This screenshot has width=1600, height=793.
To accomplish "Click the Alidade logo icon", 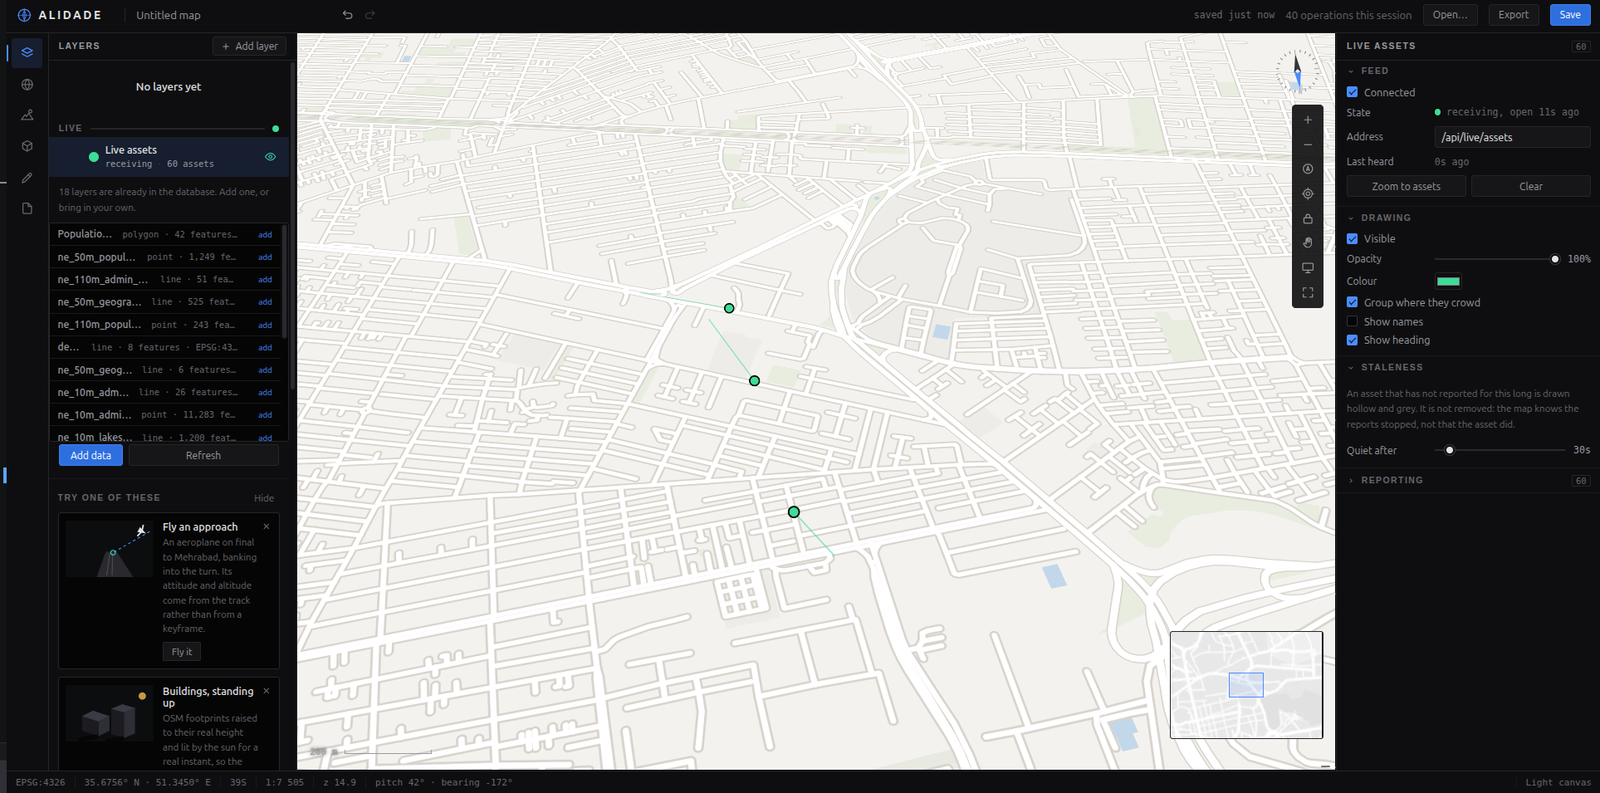I will (24, 15).
